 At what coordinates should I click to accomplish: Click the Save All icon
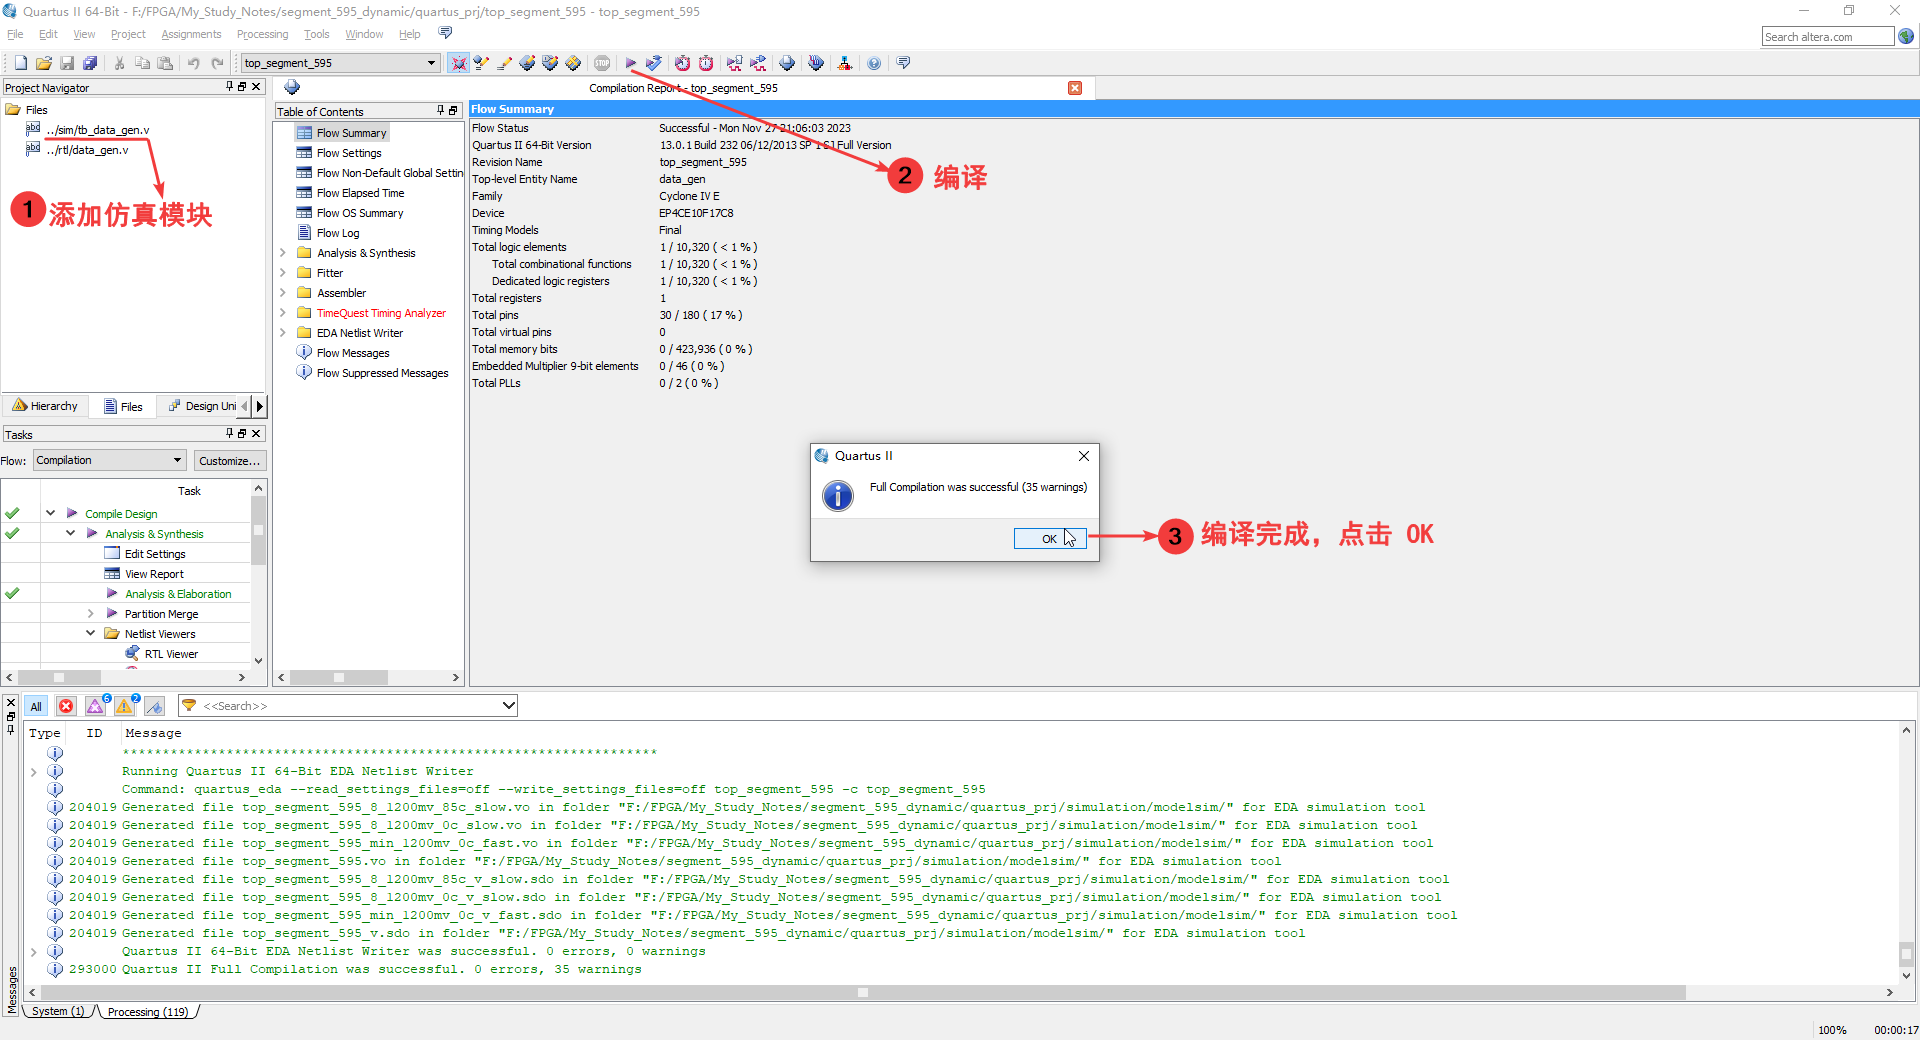click(90, 63)
